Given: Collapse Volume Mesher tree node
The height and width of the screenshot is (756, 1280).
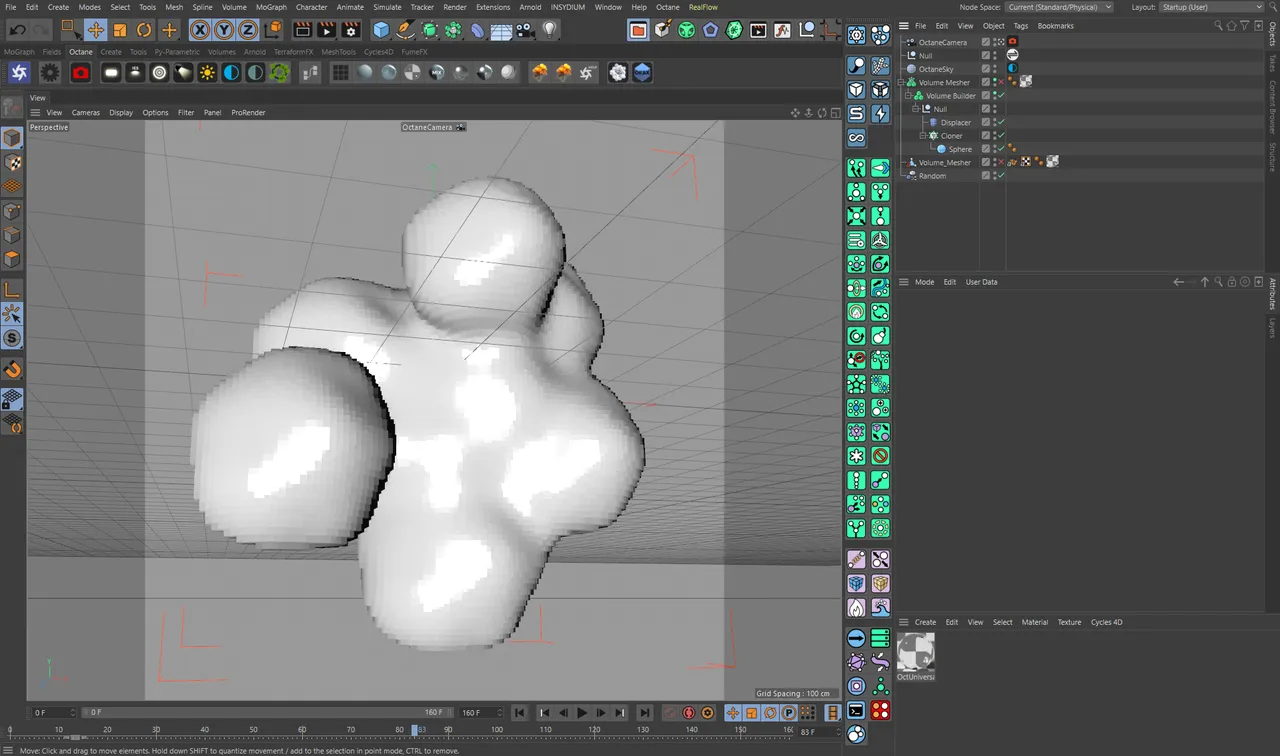Looking at the screenshot, I should [x=902, y=82].
